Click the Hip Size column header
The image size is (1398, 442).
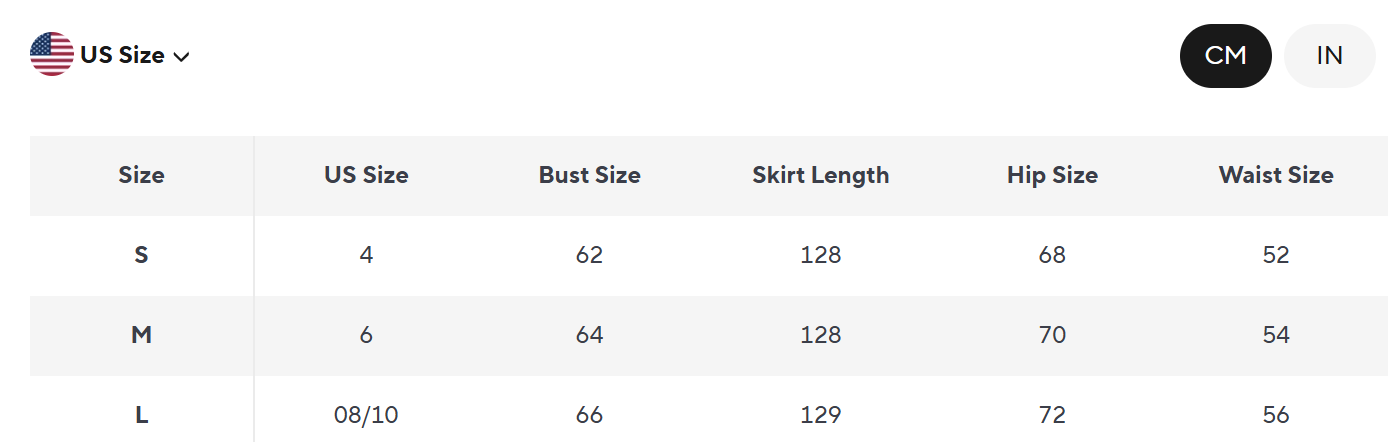pyautogui.click(x=1052, y=175)
